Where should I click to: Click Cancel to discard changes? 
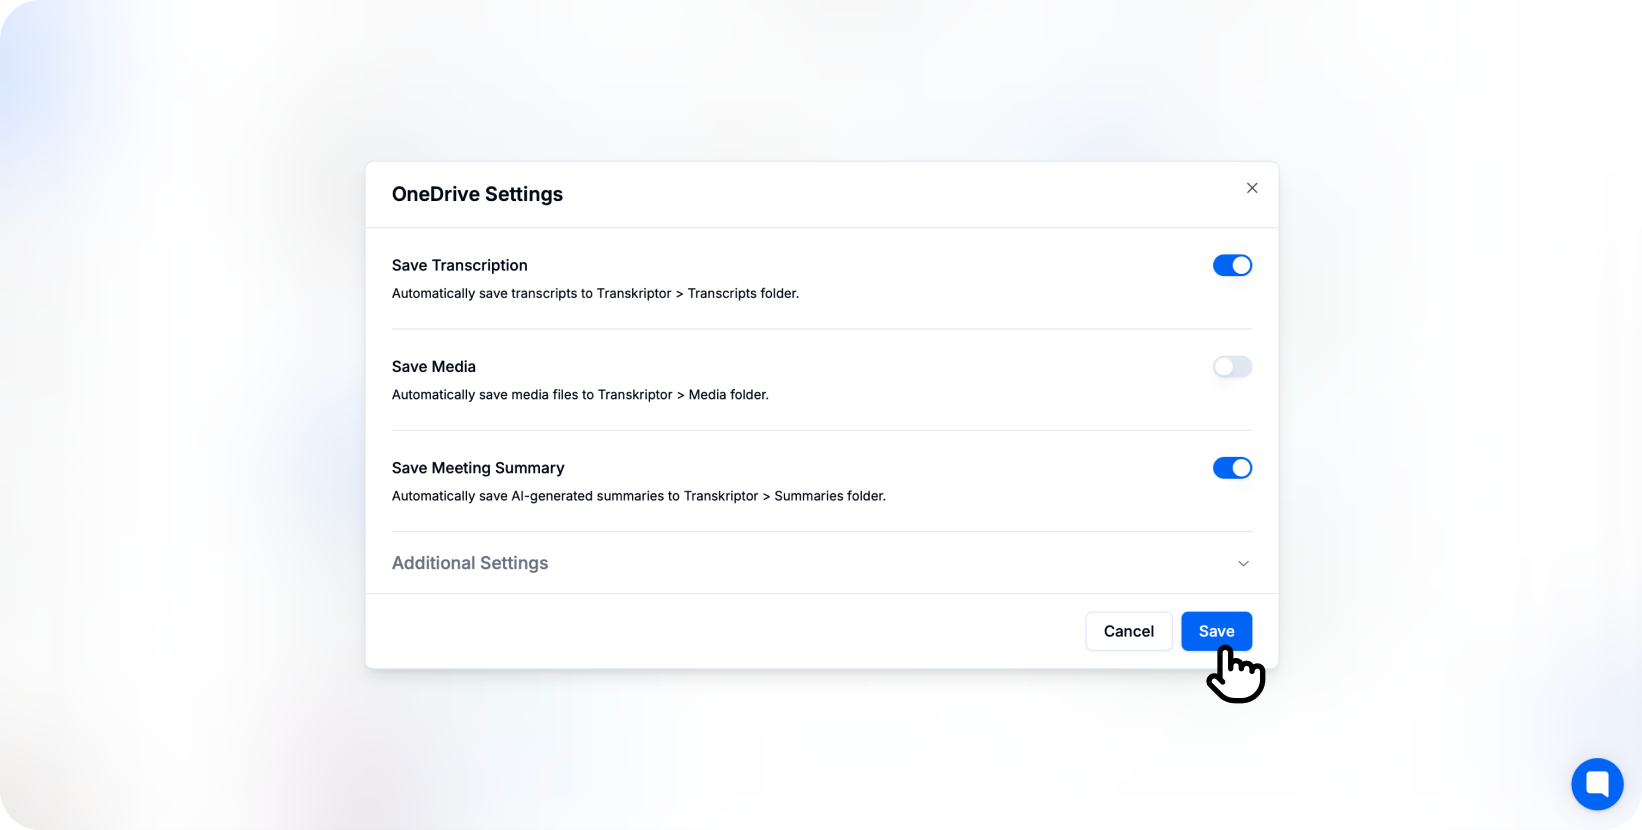click(1128, 631)
